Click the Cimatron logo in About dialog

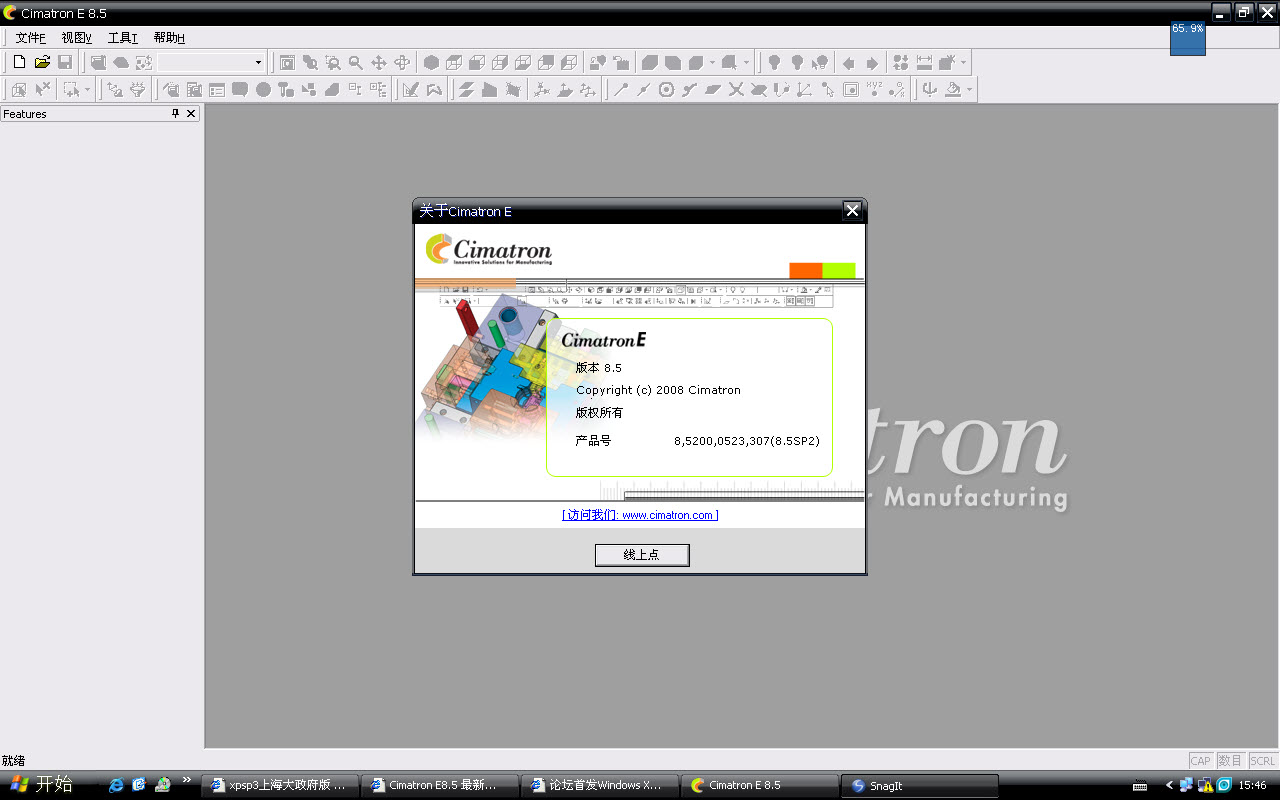[489, 249]
